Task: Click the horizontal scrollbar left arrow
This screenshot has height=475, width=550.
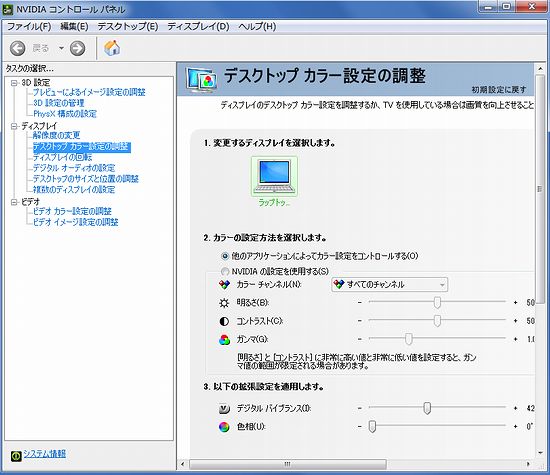Action: coord(182,464)
